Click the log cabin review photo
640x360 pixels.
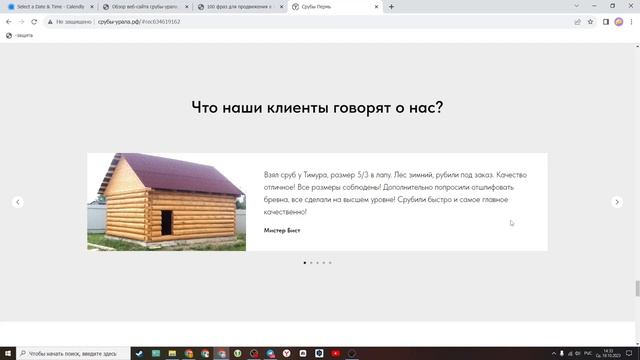click(167, 202)
